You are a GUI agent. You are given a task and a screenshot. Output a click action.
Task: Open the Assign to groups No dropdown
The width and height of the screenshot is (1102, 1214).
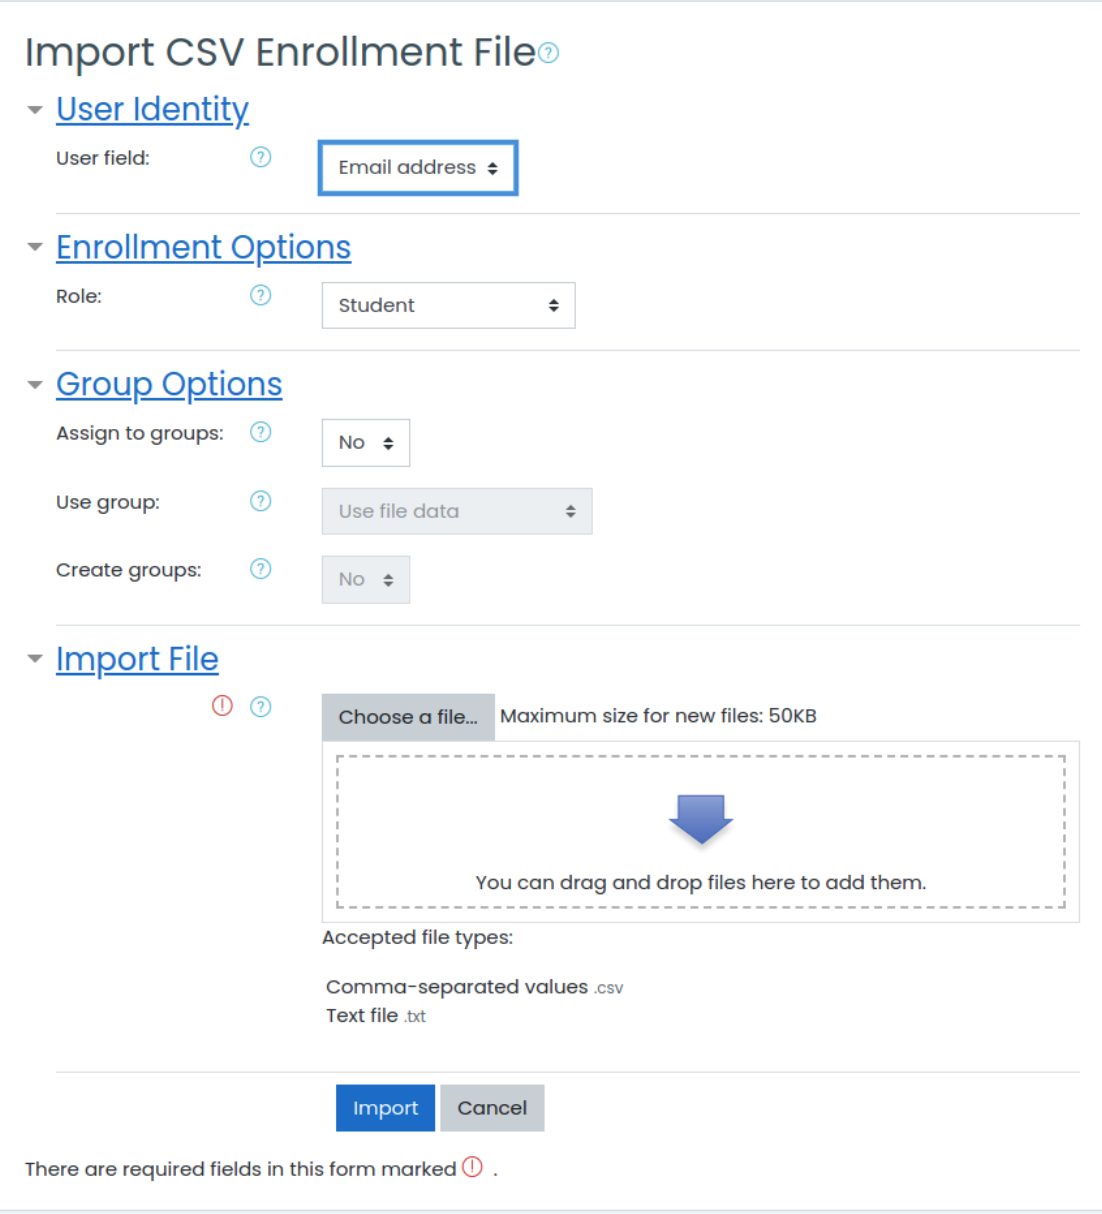pos(366,443)
